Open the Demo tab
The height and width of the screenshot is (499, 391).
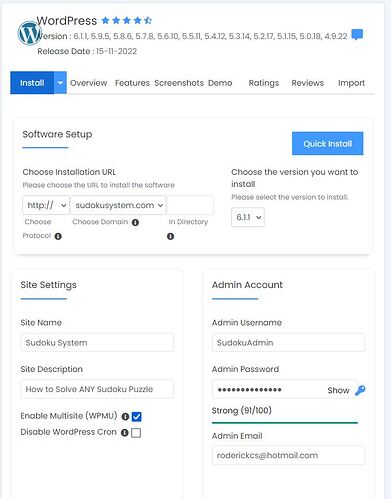tap(220, 83)
